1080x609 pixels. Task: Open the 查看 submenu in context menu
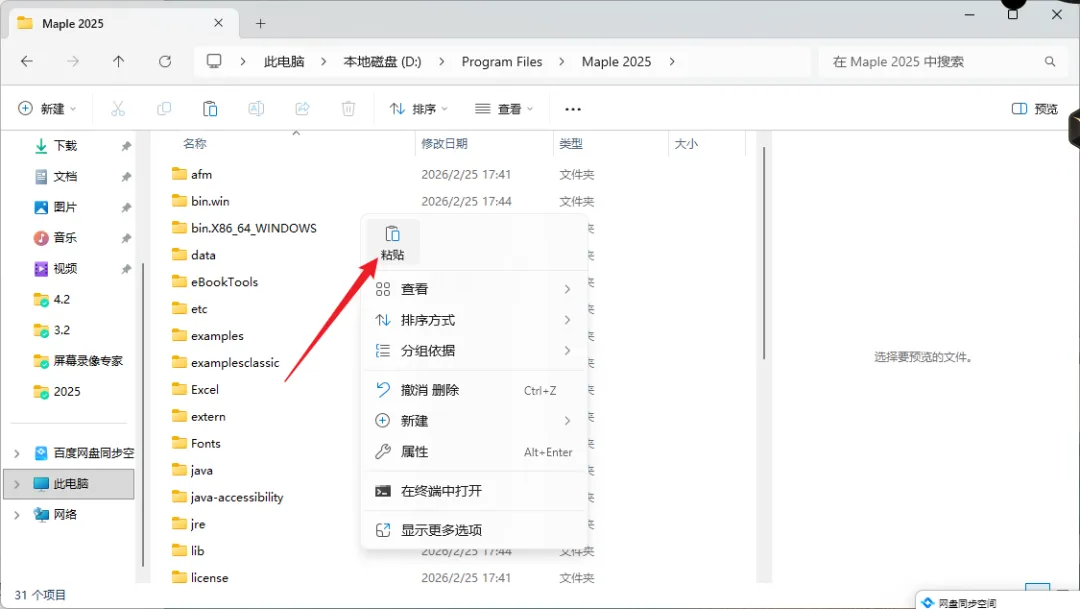click(474, 289)
